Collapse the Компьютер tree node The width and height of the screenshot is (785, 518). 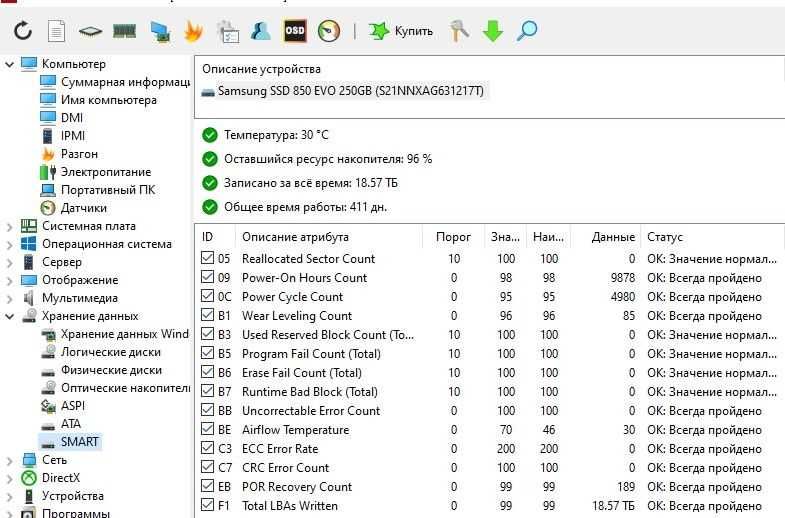[9, 64]
